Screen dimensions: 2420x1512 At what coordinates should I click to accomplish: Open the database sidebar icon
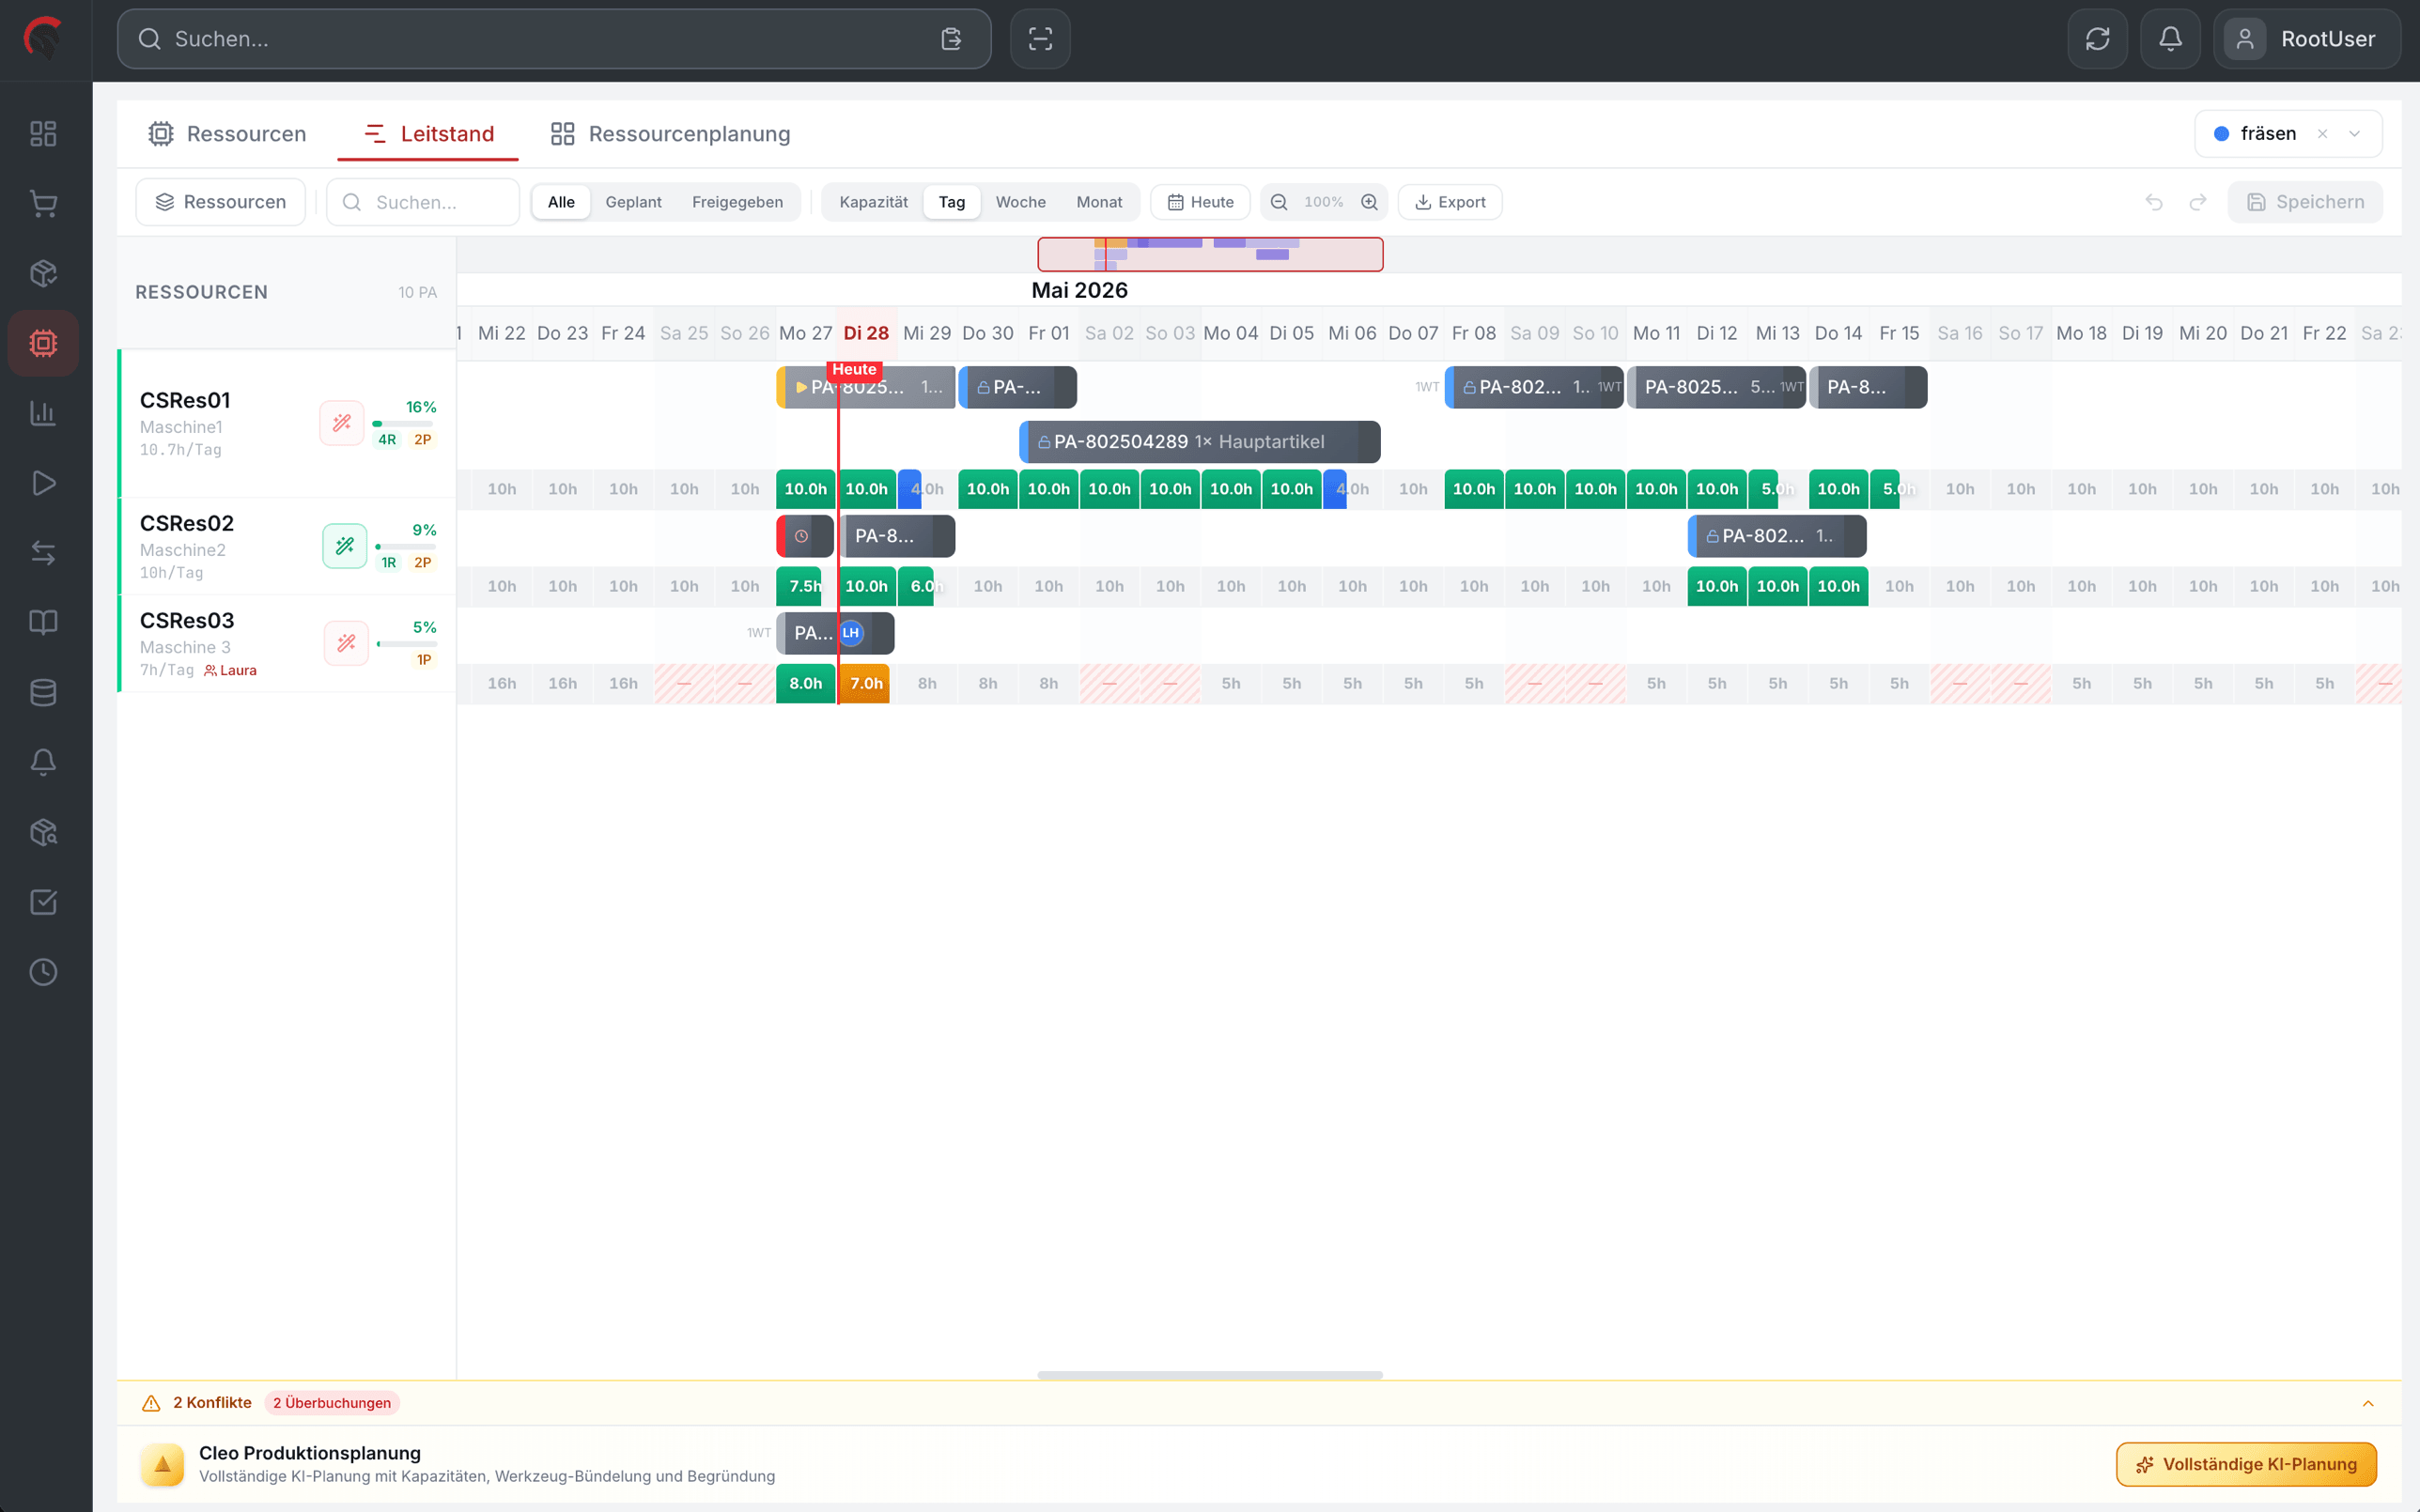(x=43, y=692)
